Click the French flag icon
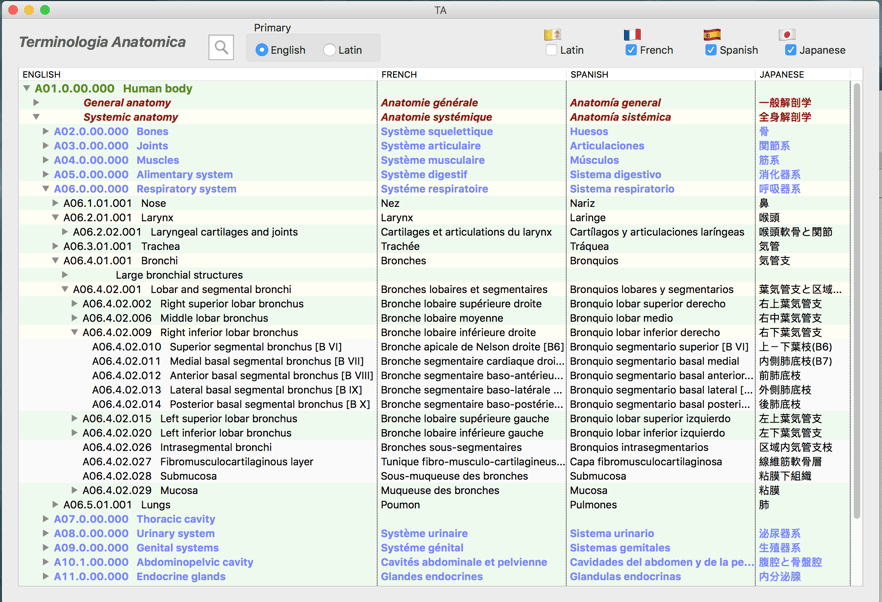Screen dimensions: 882x602 pos(632,34)
